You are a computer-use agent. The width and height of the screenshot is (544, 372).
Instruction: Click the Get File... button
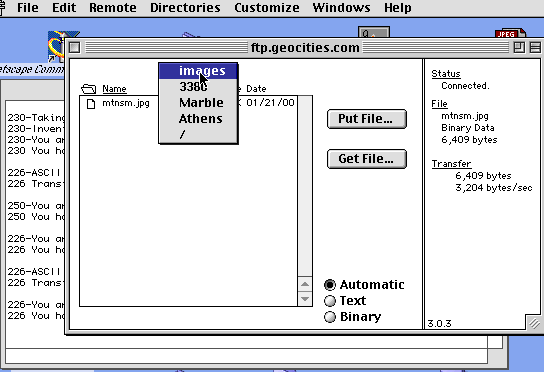click(x=366, y=159)
